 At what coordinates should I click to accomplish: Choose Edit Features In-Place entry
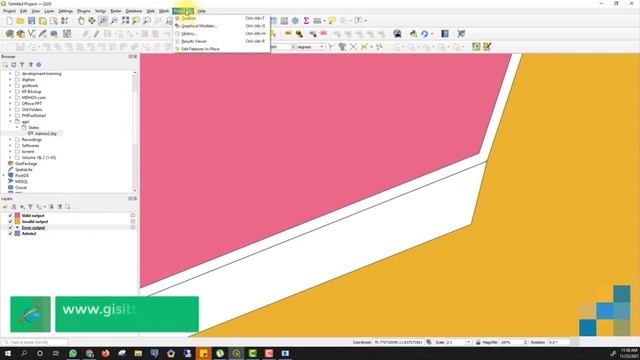[x=221, y=49]
